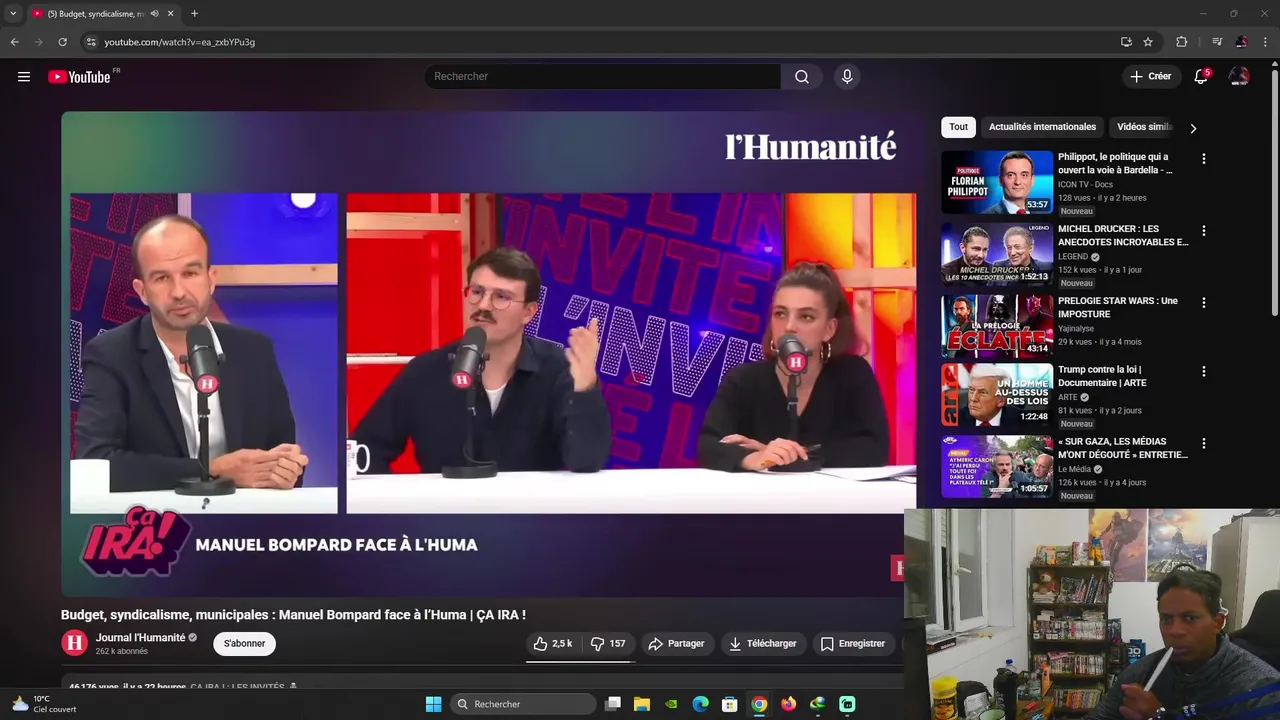Click the ICON TV - Docs channel name

pos(1085,184)
